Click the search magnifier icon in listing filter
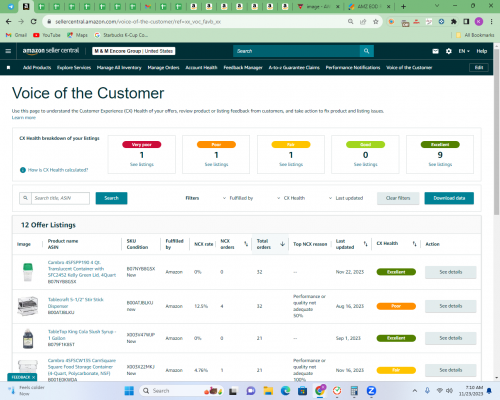Viewport: 500px width, 400px height. [x=25, y=198]
